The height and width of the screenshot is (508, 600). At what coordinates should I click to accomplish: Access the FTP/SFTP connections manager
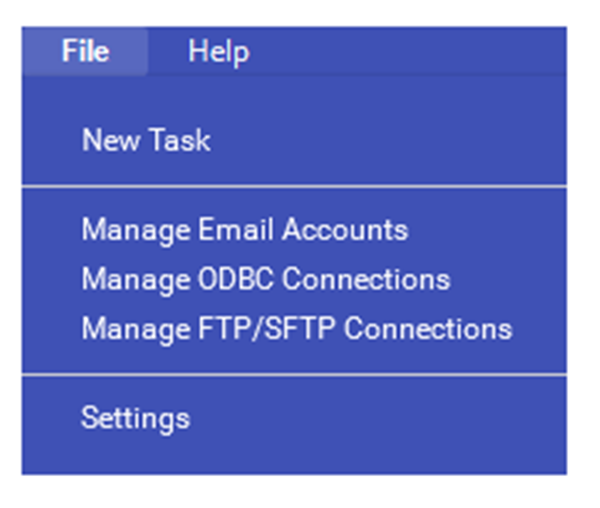(296, 328)
